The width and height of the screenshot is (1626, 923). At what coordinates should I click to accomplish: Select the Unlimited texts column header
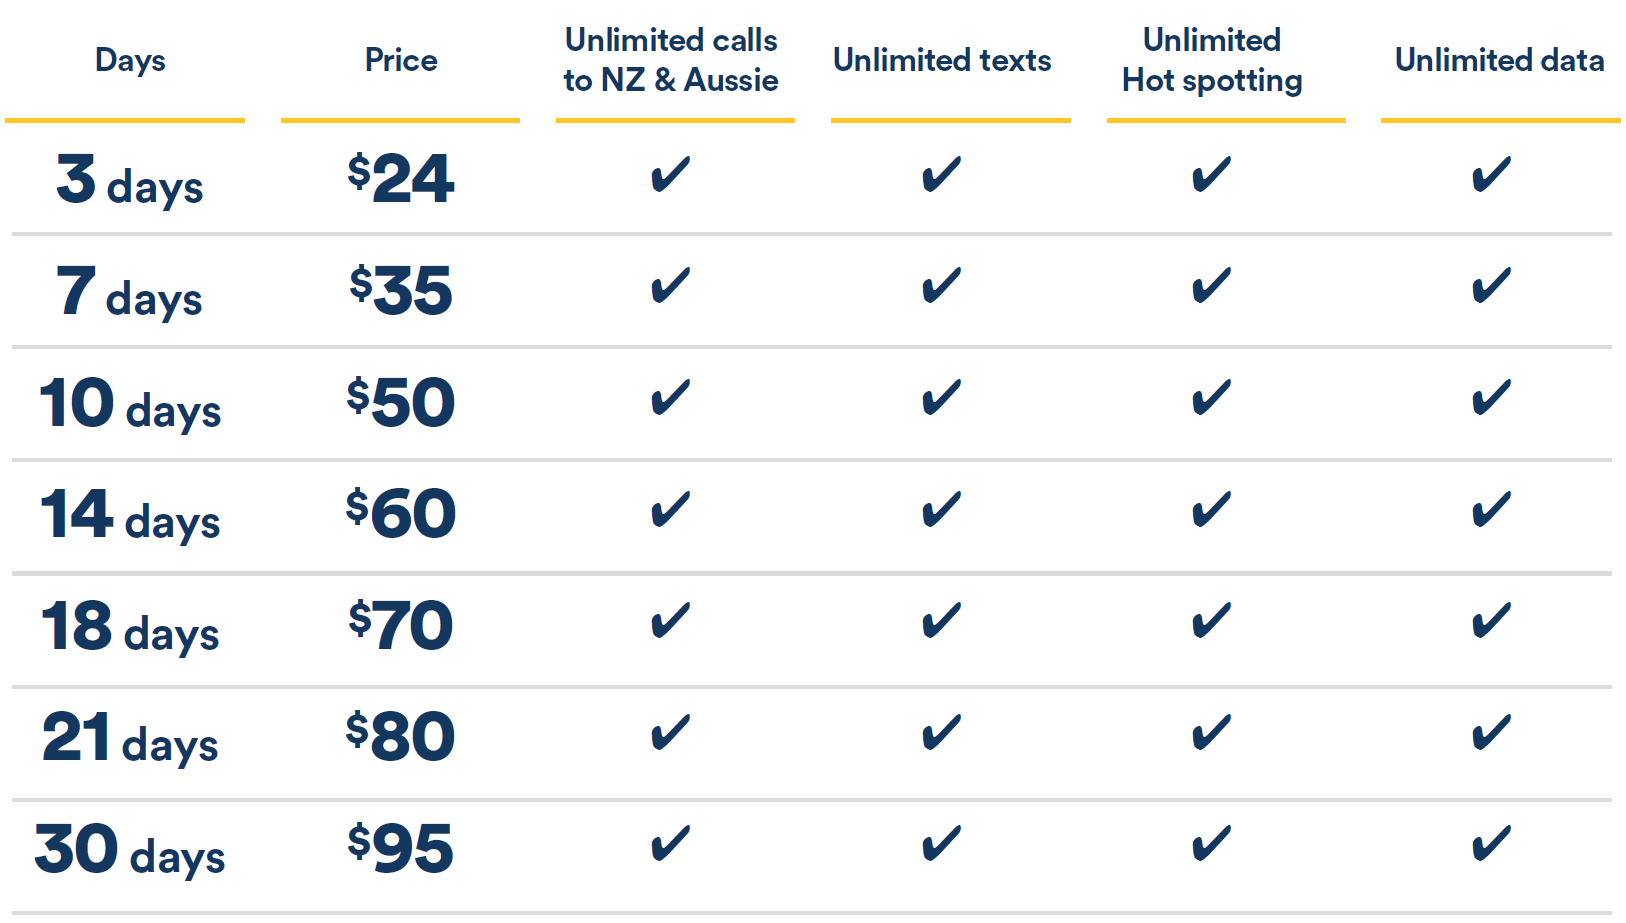pyautogui.click(x=942, y=60)
